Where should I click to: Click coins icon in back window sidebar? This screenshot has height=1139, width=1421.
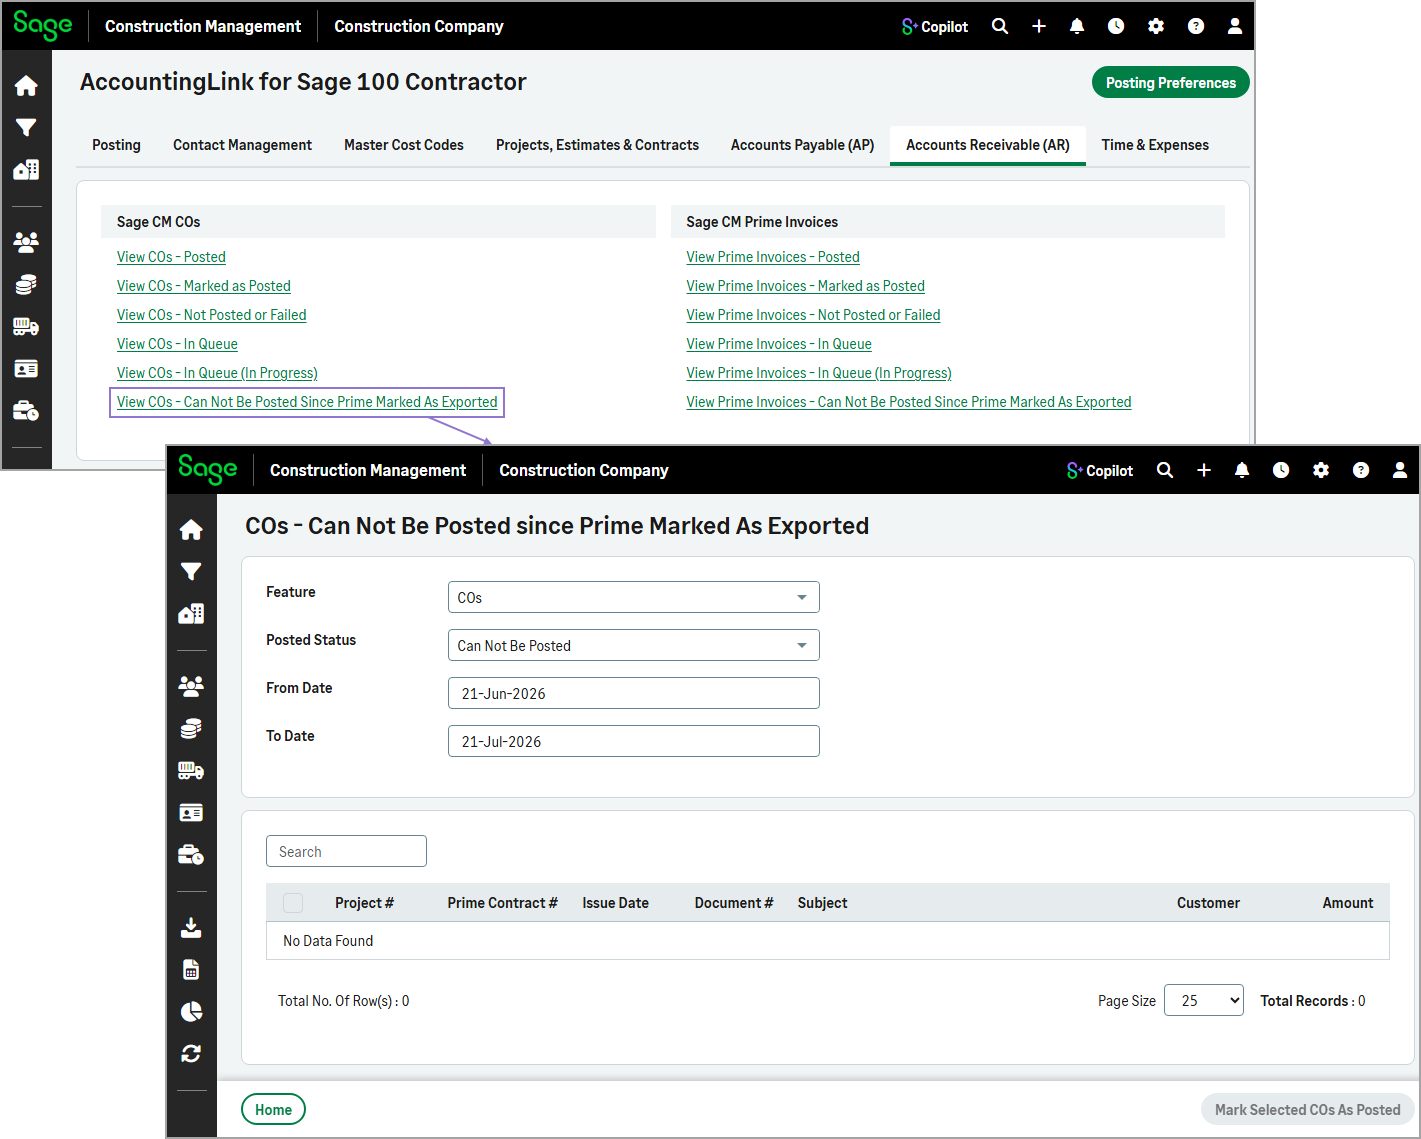pyautogui.click(x=26, y=285)
